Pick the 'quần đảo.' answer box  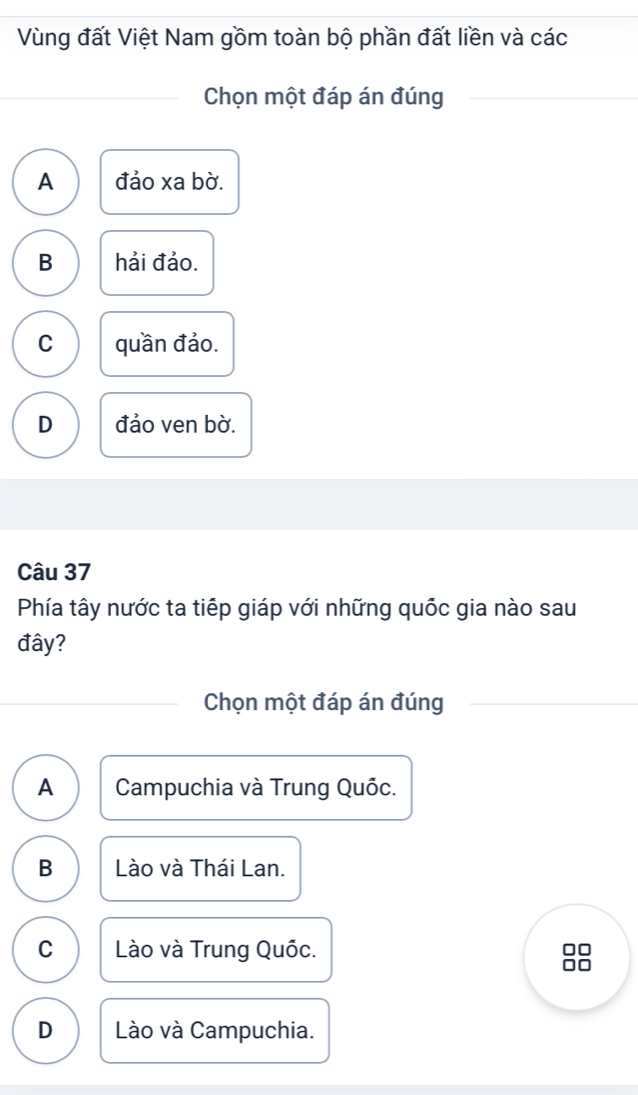[166, 344]
